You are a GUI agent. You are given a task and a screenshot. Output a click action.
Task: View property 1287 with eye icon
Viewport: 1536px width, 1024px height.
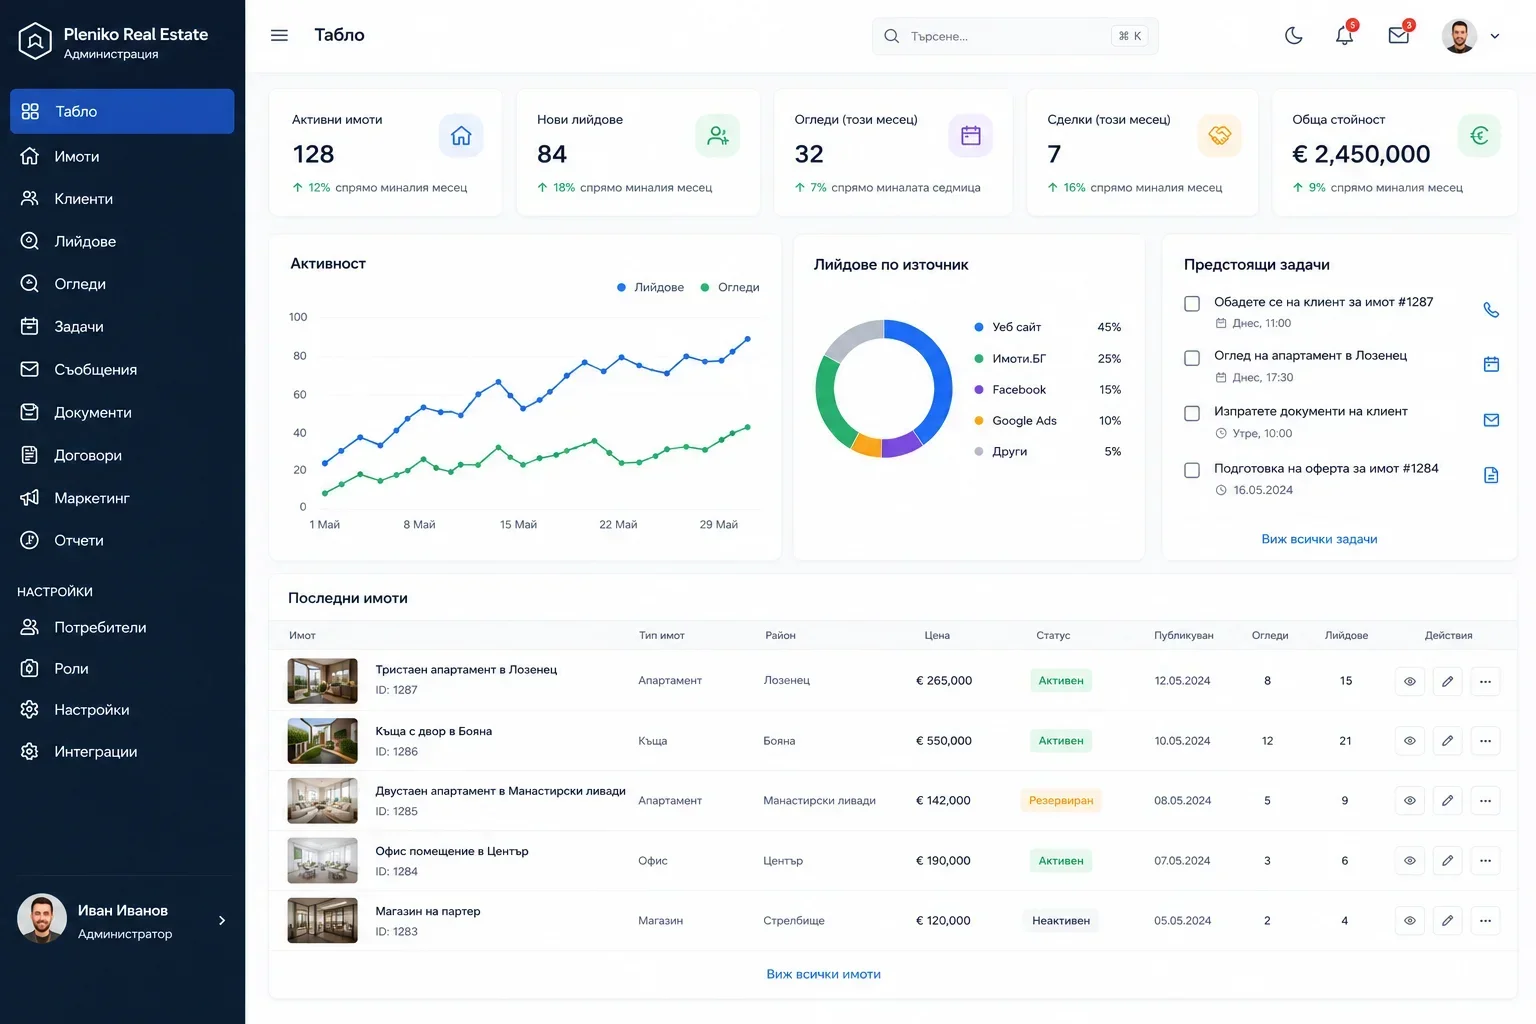(x=1409, y=681)
